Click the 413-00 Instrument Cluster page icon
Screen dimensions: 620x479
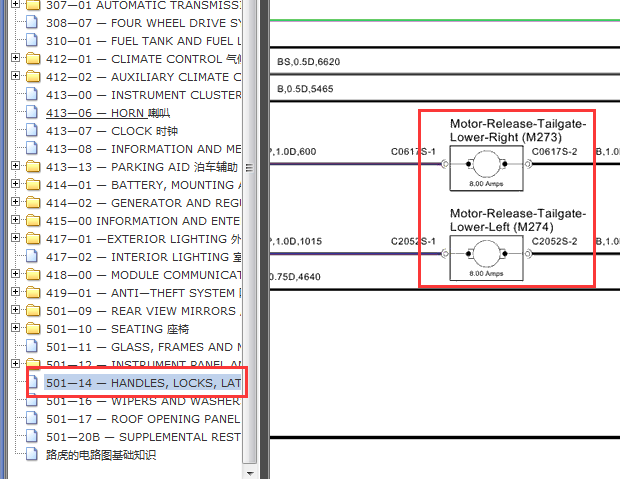pyautogui.click(x=32, y=95)
